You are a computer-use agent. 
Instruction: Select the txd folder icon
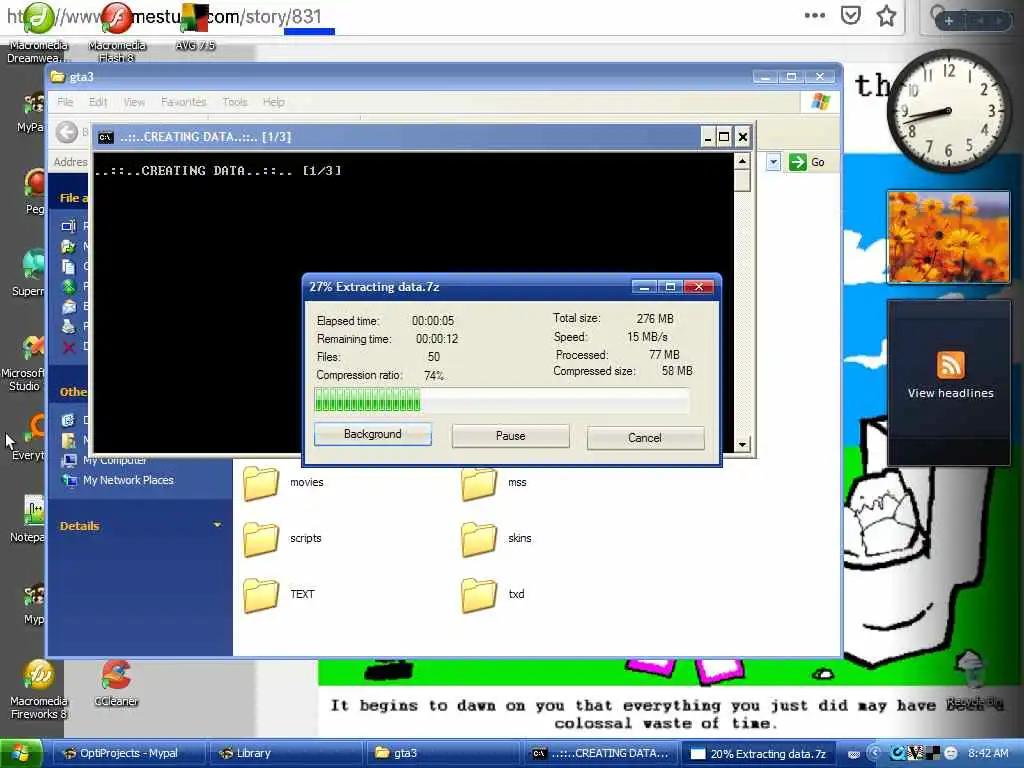pyautogui.click(x=479, y=595)
